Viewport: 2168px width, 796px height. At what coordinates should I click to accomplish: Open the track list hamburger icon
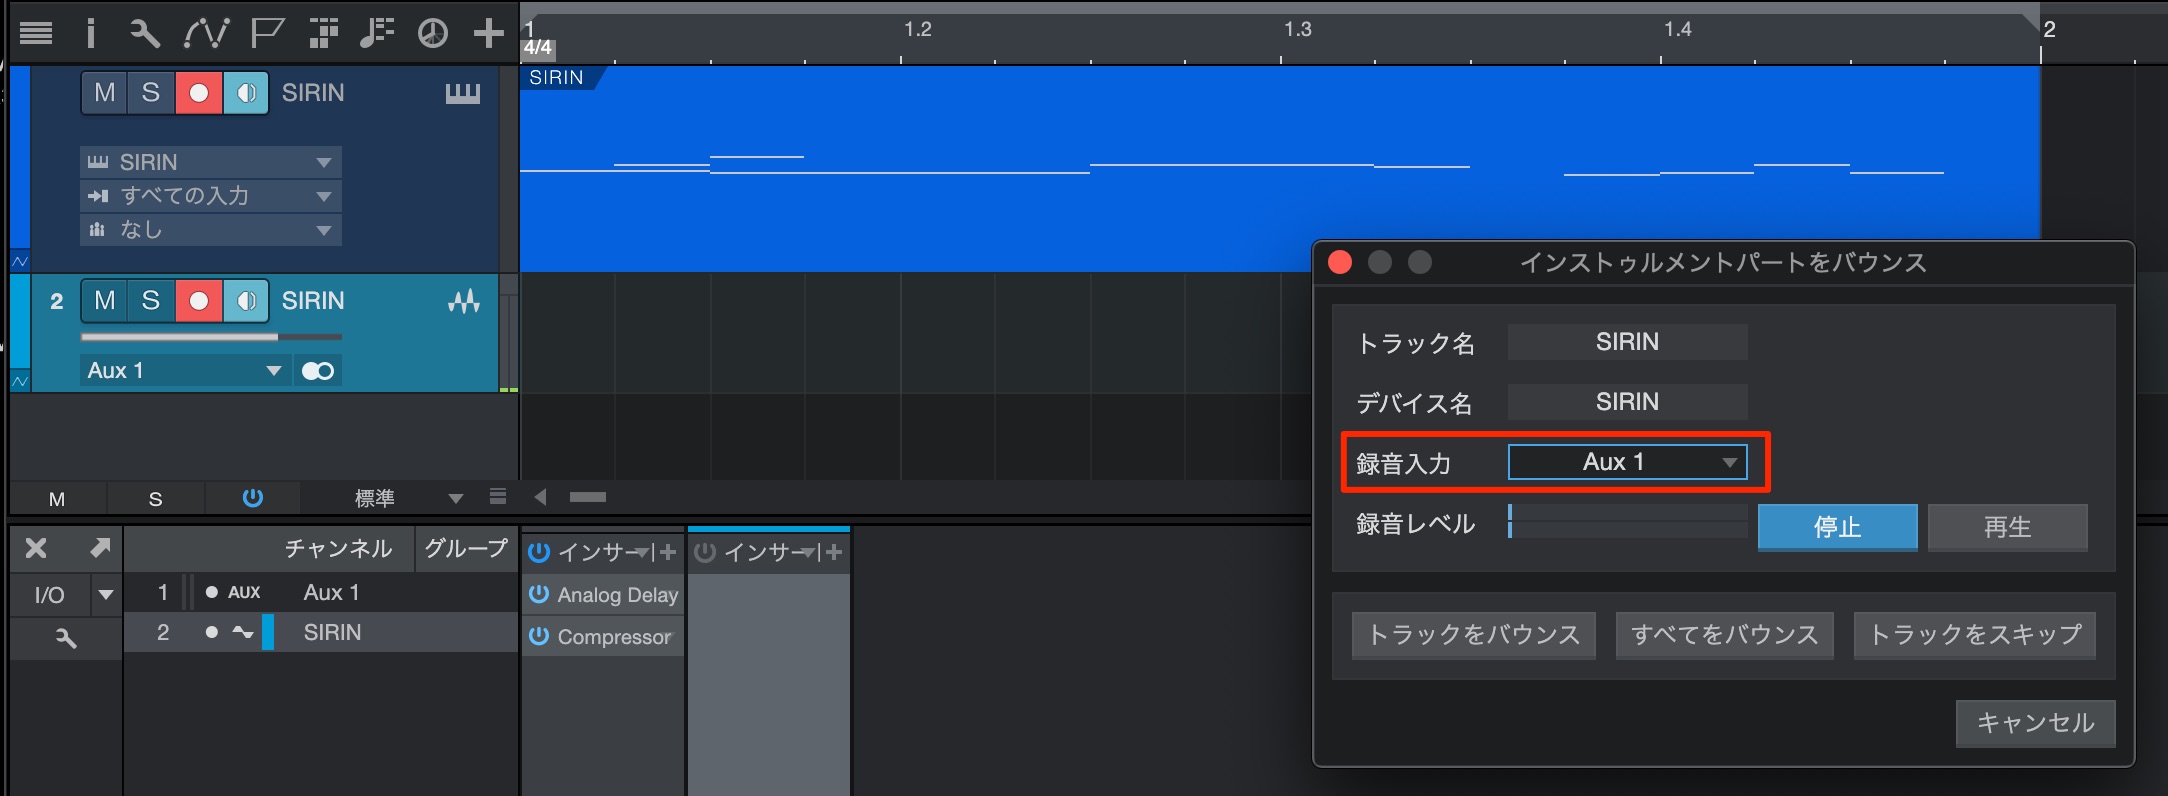36,33
